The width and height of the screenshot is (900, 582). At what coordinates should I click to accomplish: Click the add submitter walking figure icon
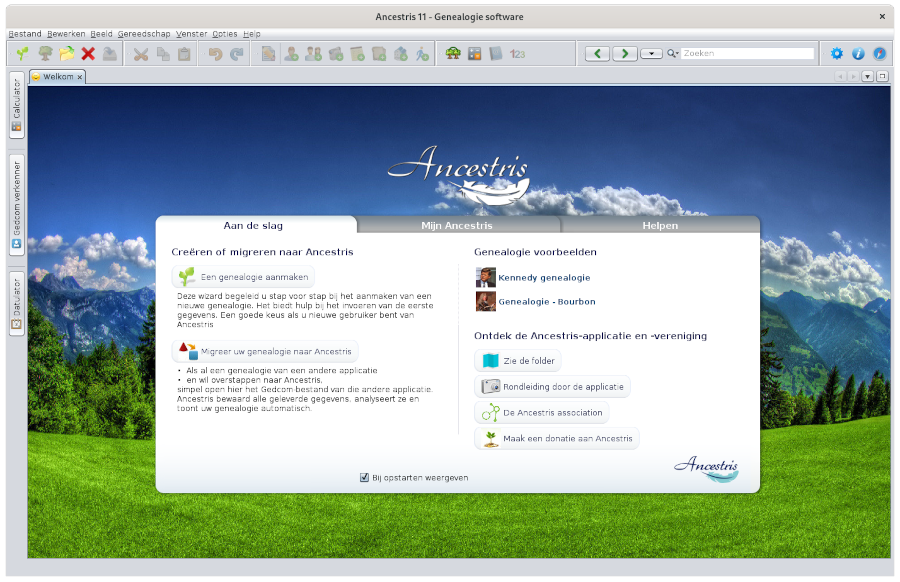(x=422, y=54)
